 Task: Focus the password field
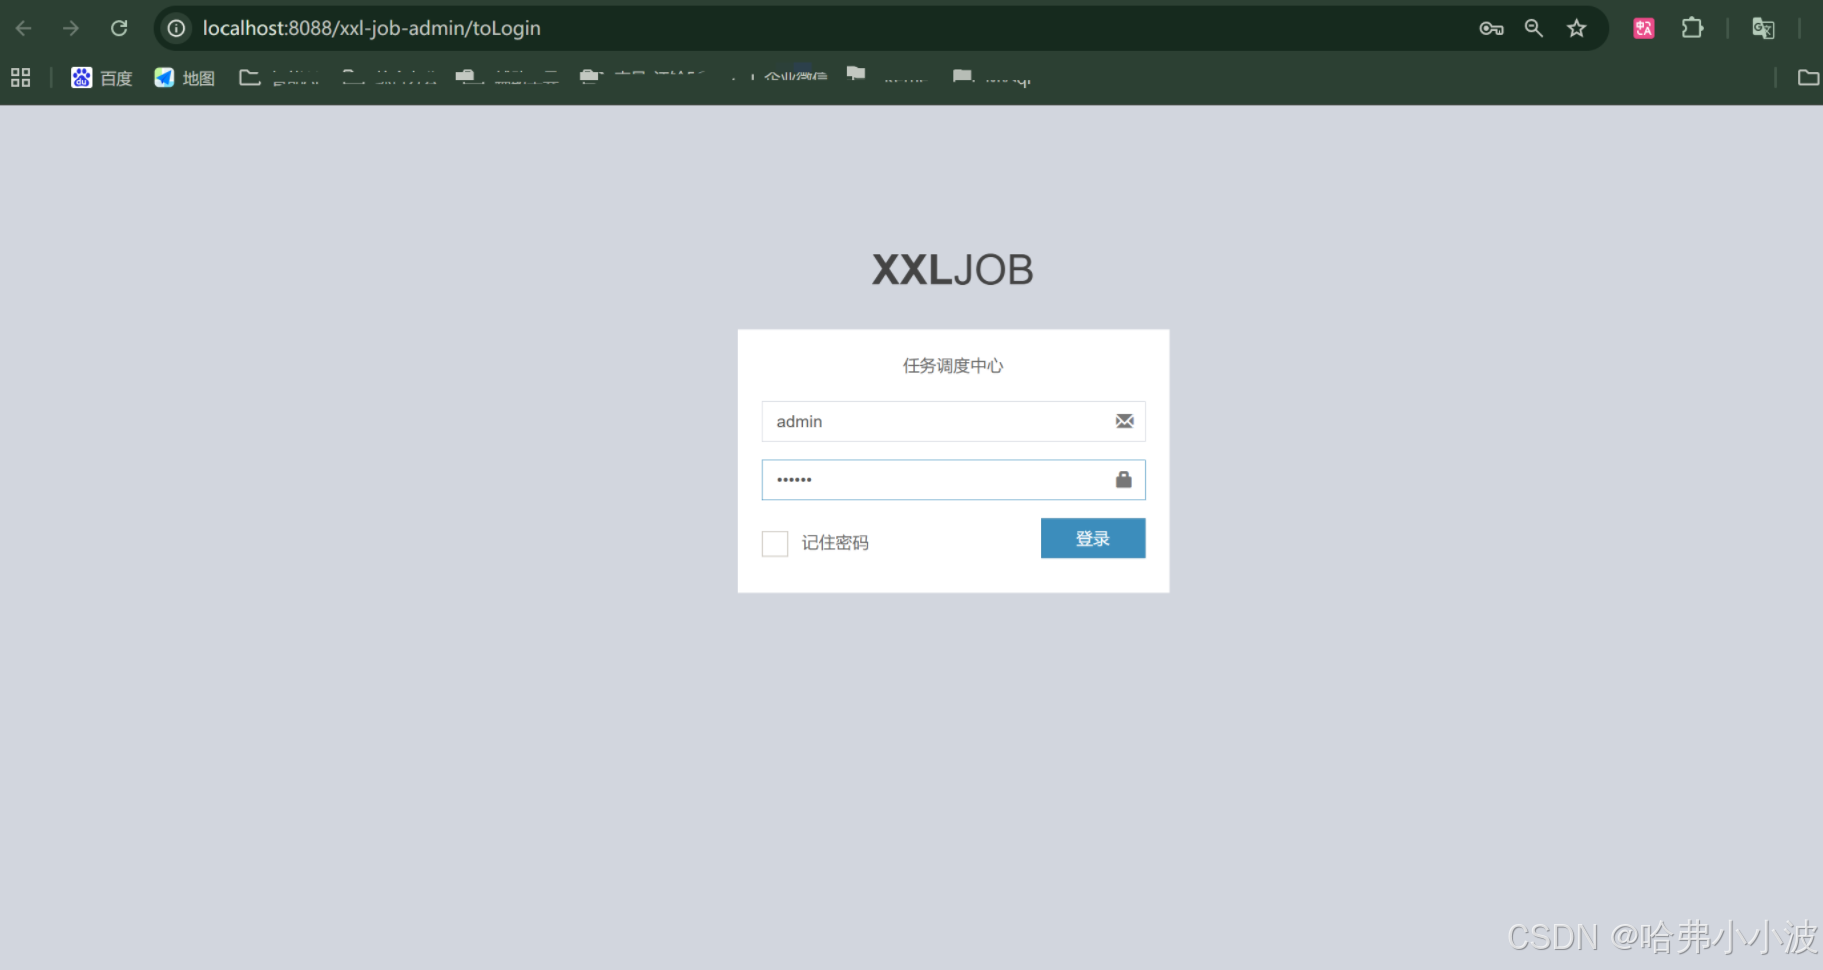[953, 480]
